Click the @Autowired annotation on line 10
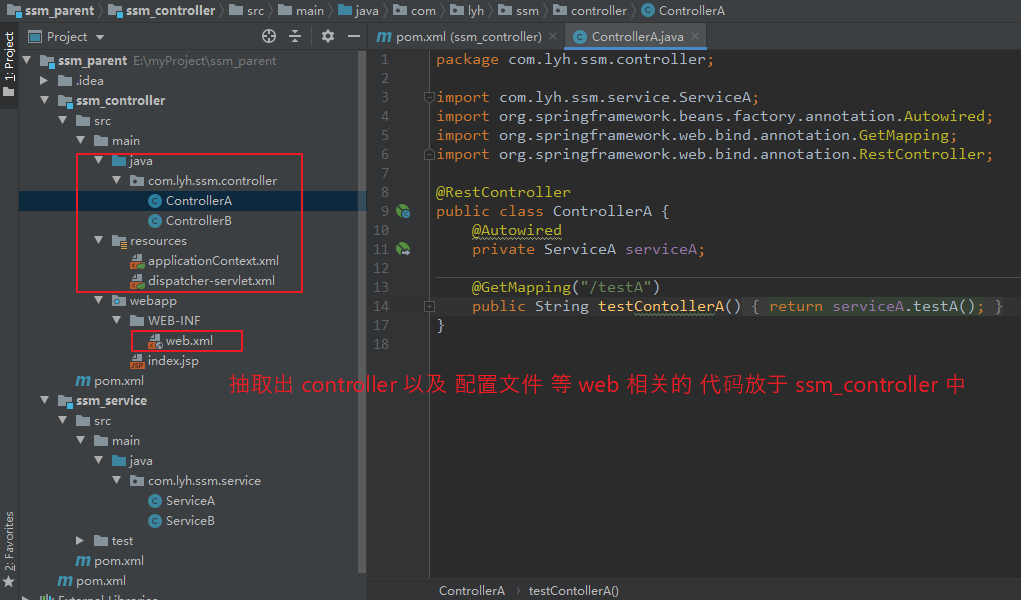1021x600 pixels. click(516, 230)
